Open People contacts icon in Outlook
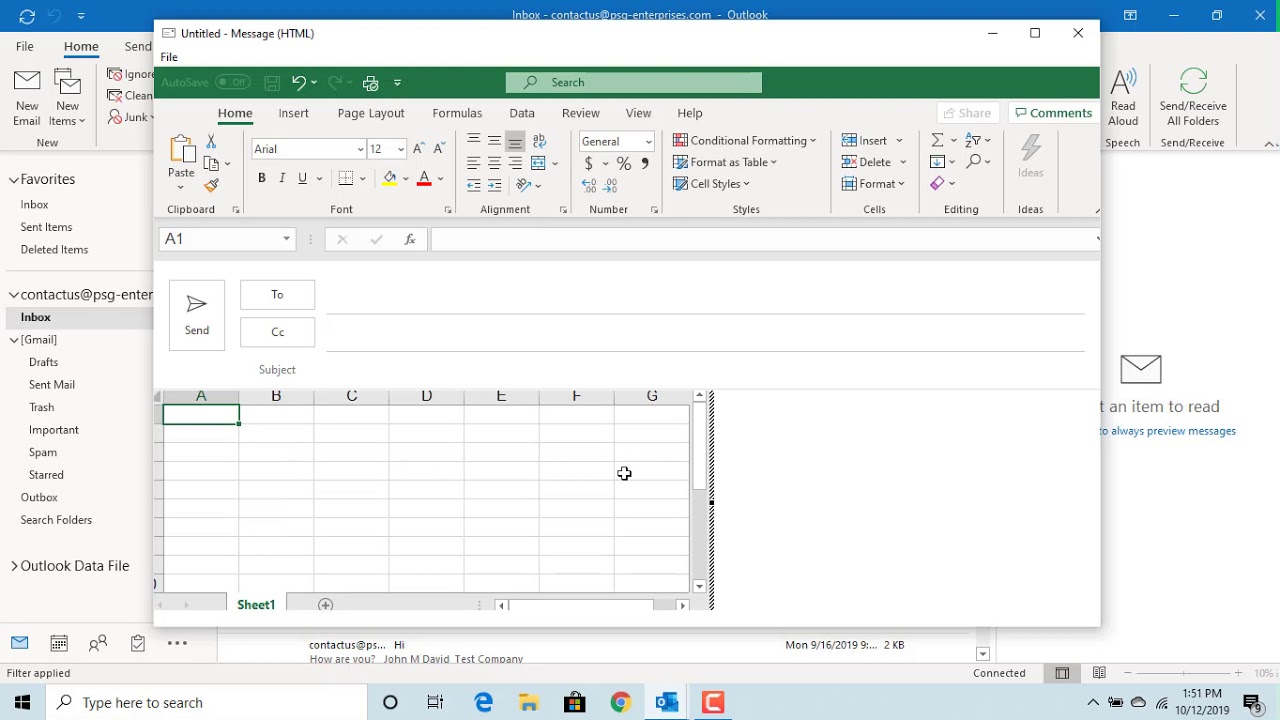The width and height of the screenshot is (1280, 720). coord(98,644)
